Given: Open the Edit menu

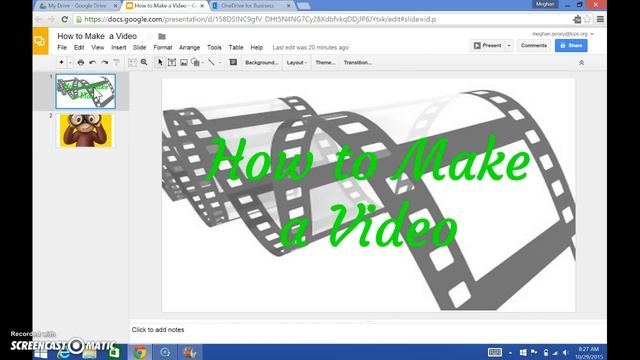Looking at the screenshot, I should coord(79,47).
